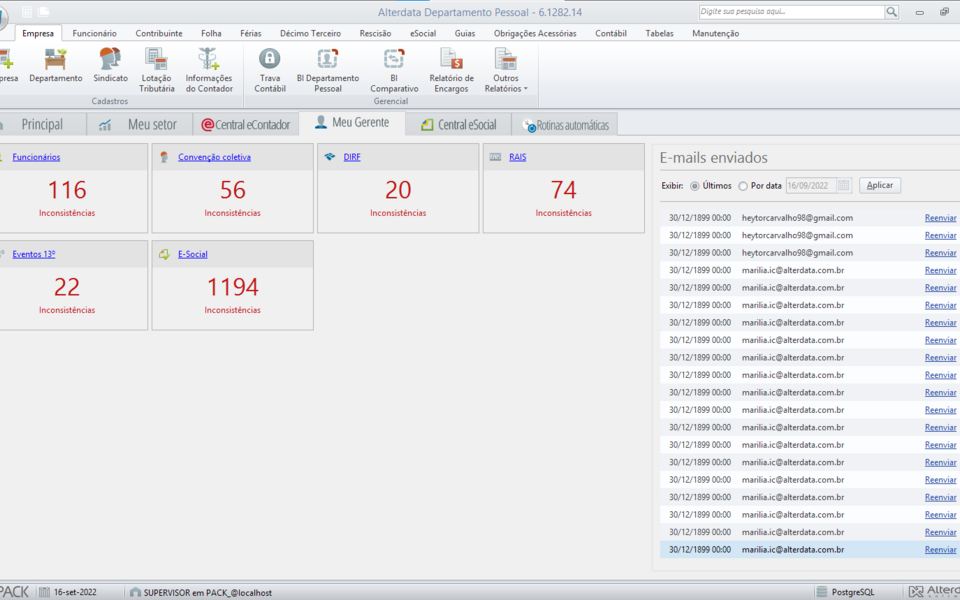Select the Últimos radio button
The image size is (960, 600).
694,186
